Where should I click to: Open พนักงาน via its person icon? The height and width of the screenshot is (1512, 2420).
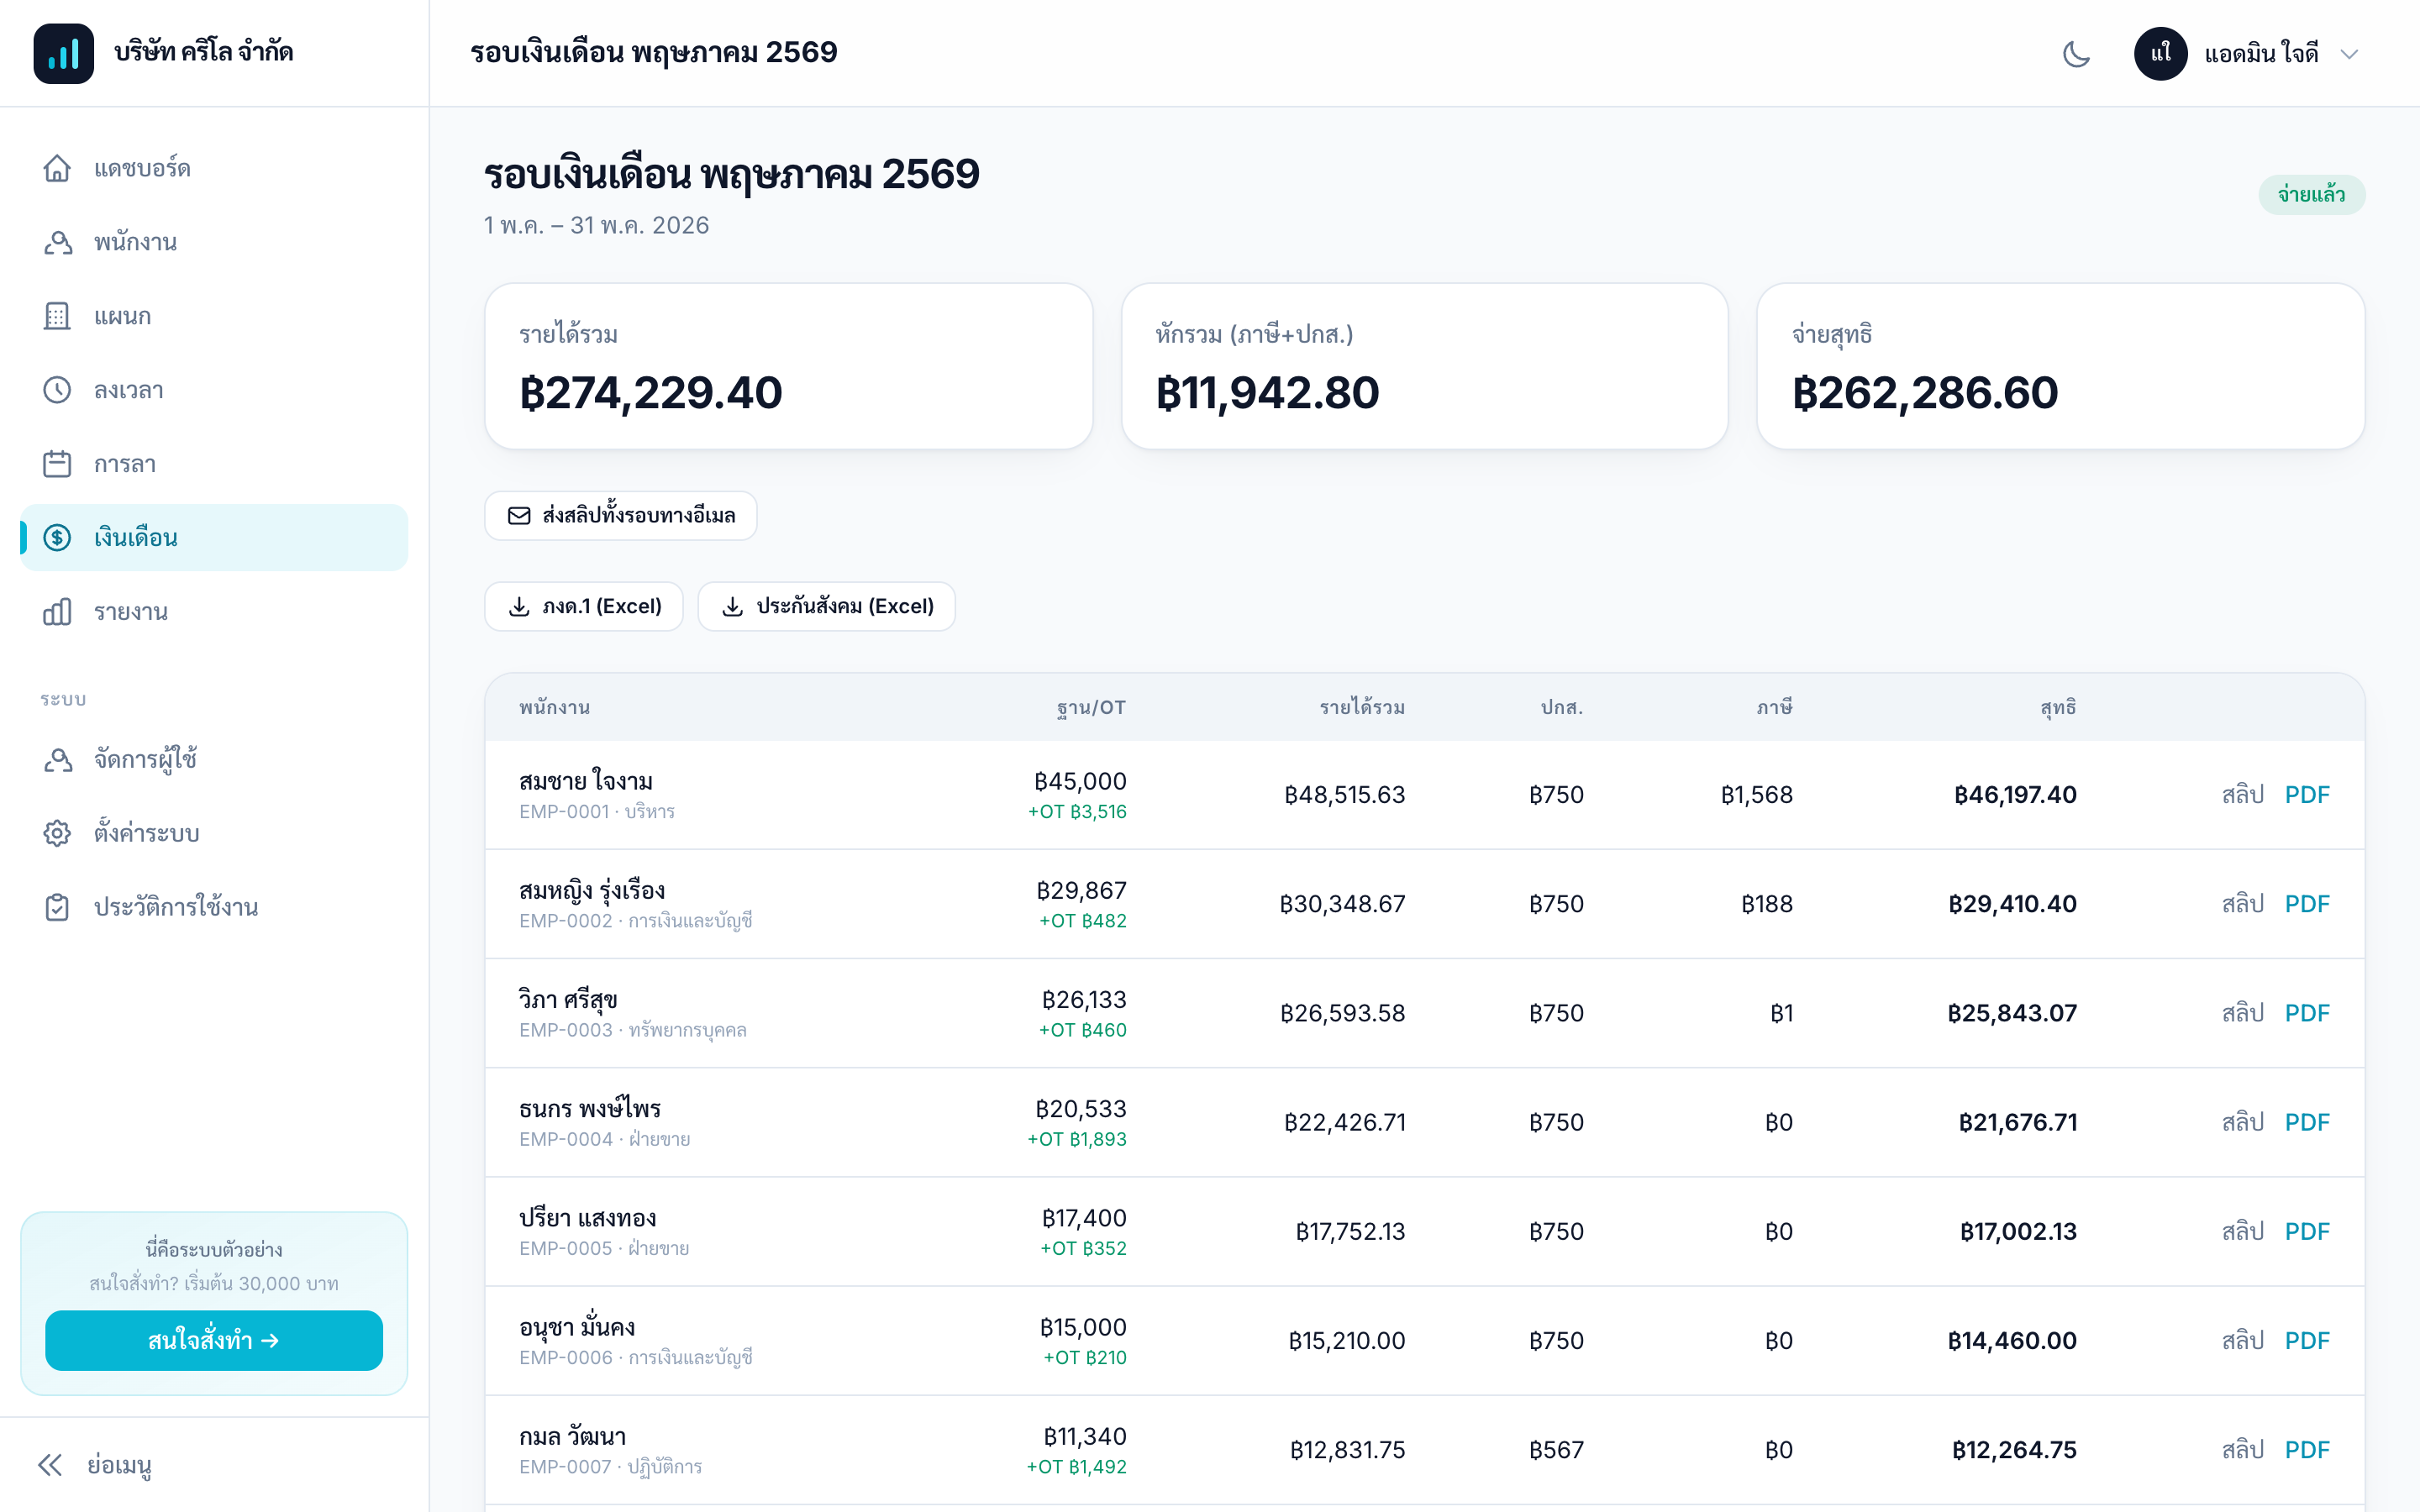57,242
